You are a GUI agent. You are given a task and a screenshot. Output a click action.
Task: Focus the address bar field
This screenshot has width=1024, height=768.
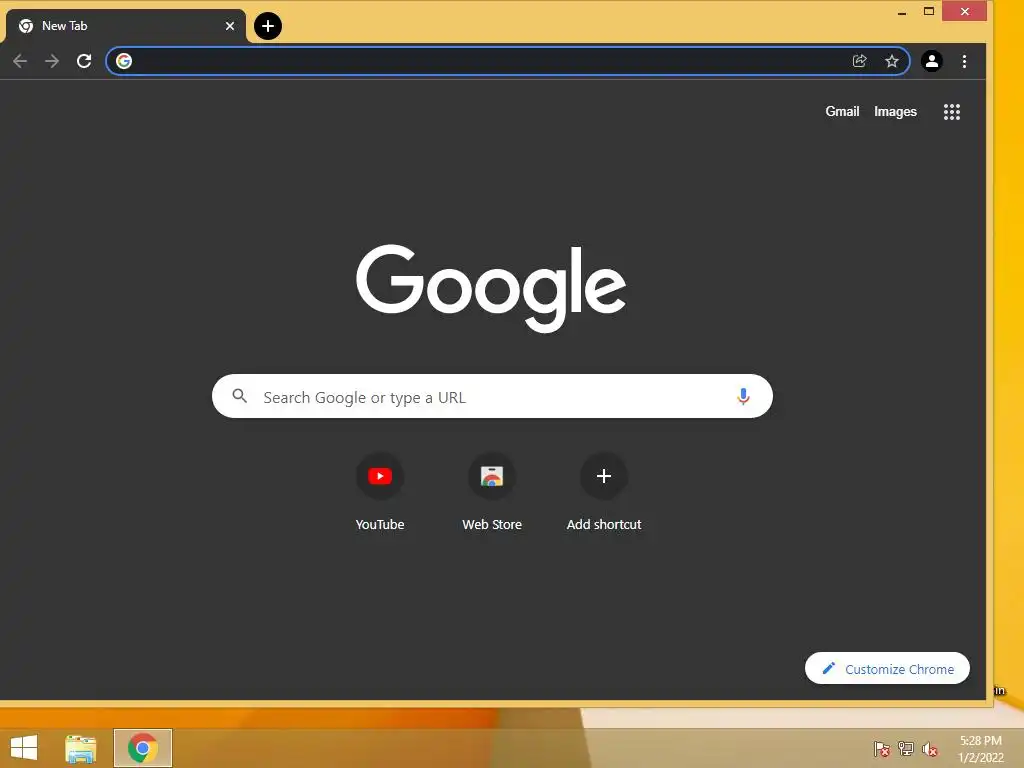tap(508, 61)
